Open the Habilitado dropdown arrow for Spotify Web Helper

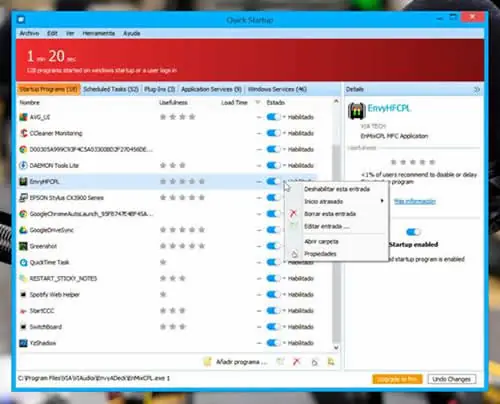[284, 295]
